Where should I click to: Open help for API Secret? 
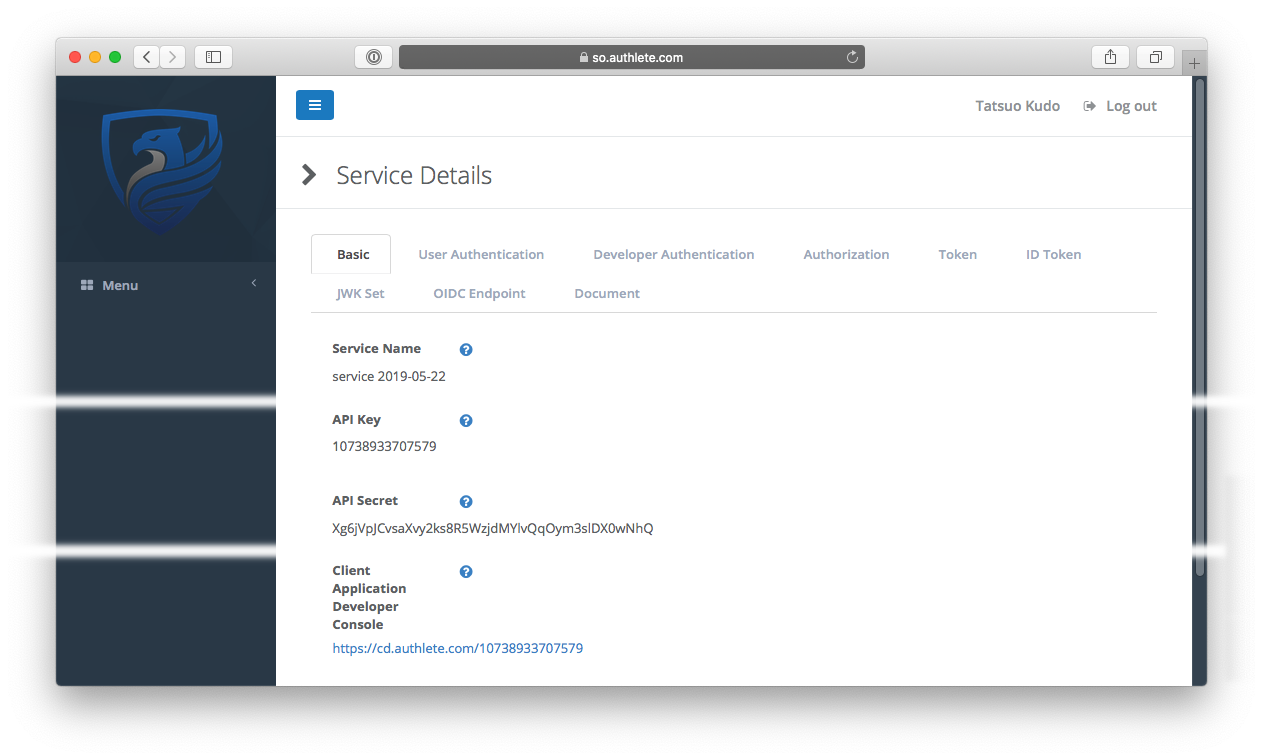[466, 502]
